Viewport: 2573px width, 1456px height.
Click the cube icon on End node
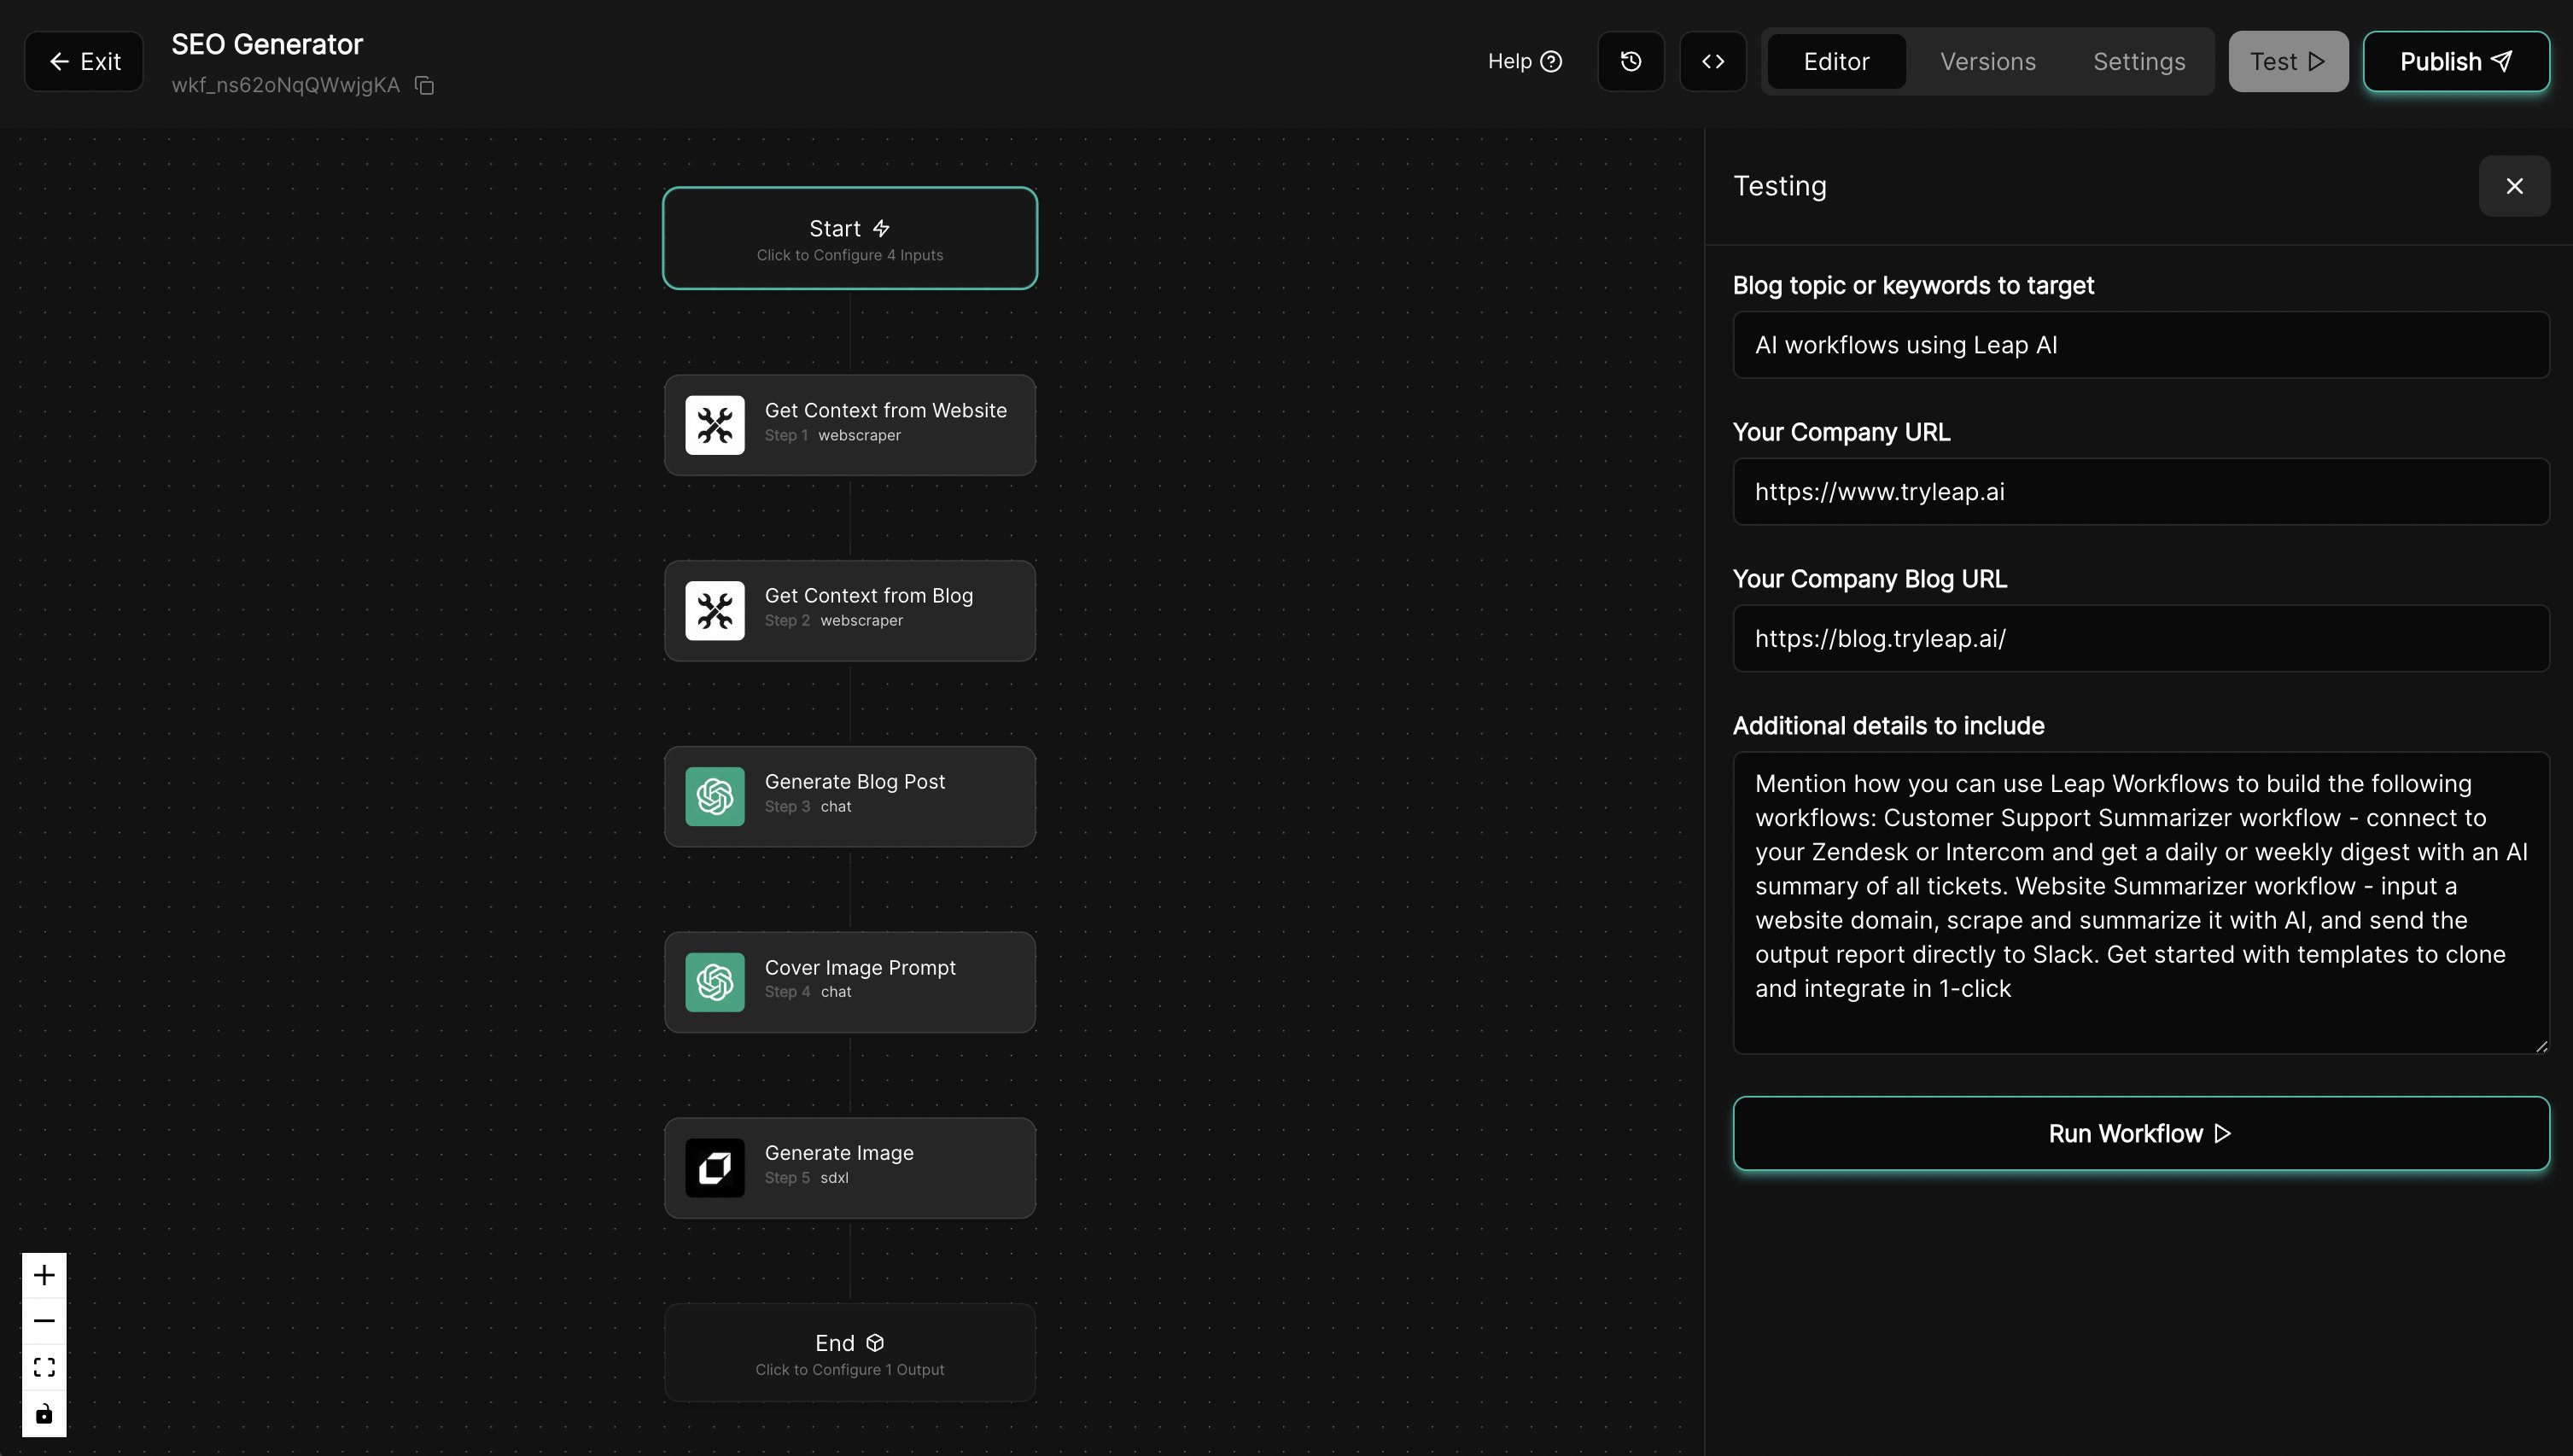(x=875, y=1343)
